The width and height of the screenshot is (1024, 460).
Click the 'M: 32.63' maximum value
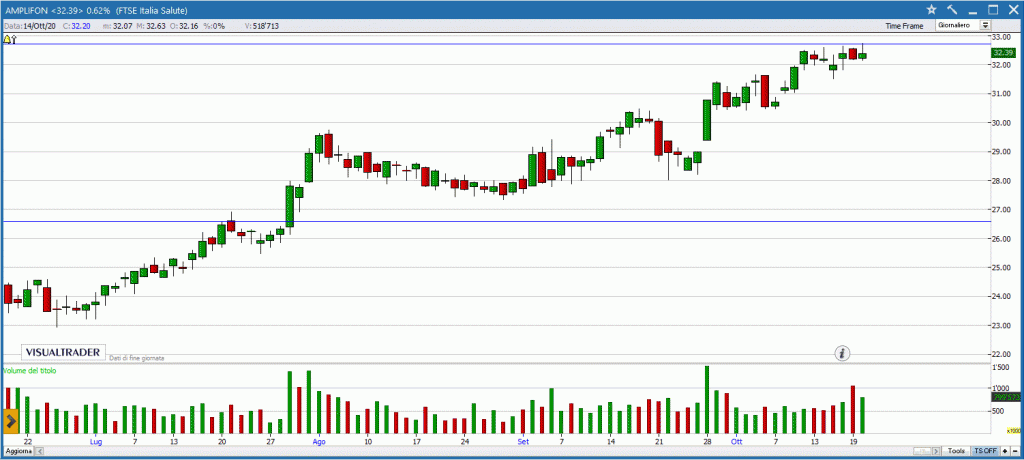point(152,25)
